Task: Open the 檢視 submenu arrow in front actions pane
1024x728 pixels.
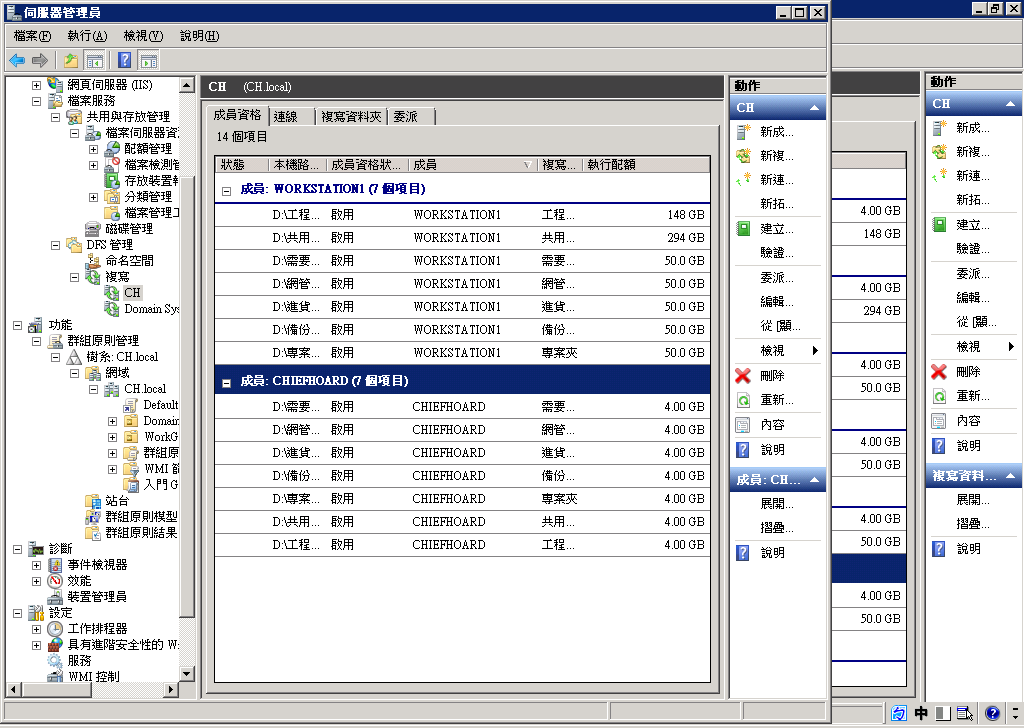Action: click(x=815, y=351)
